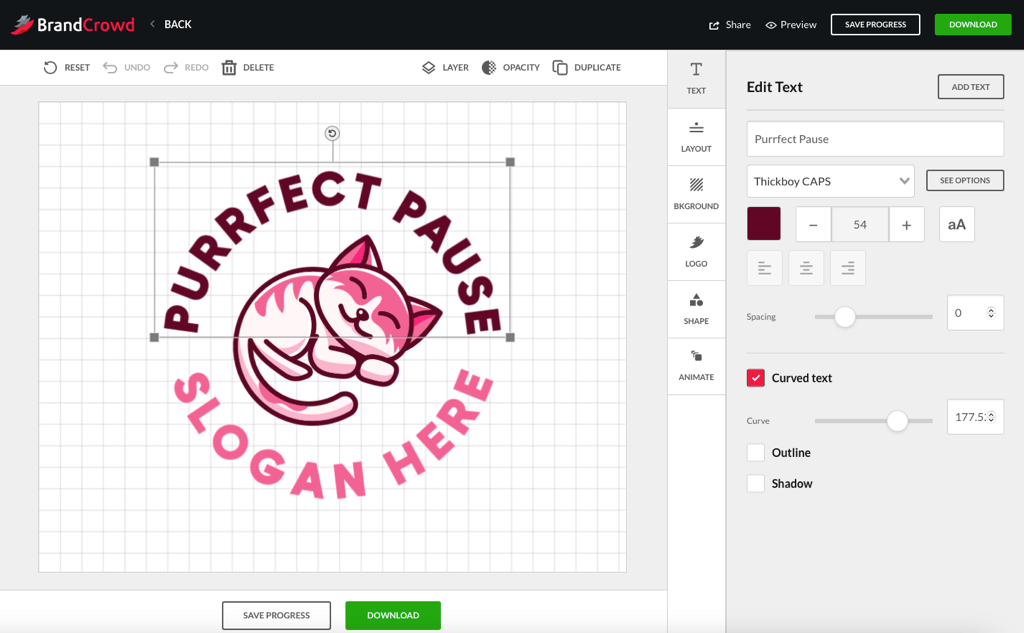Image resolution: width=1024 pixels, height=633 pixels.
Task: Duplicate the selected text element
Action: coord(560,68)
